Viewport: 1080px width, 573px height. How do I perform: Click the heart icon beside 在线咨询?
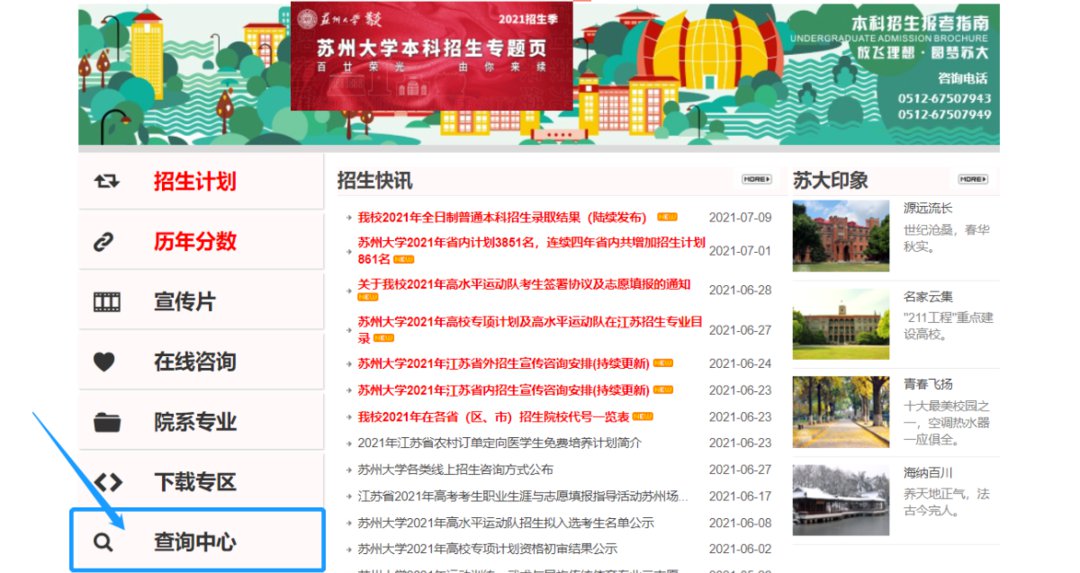coord(105,362)
